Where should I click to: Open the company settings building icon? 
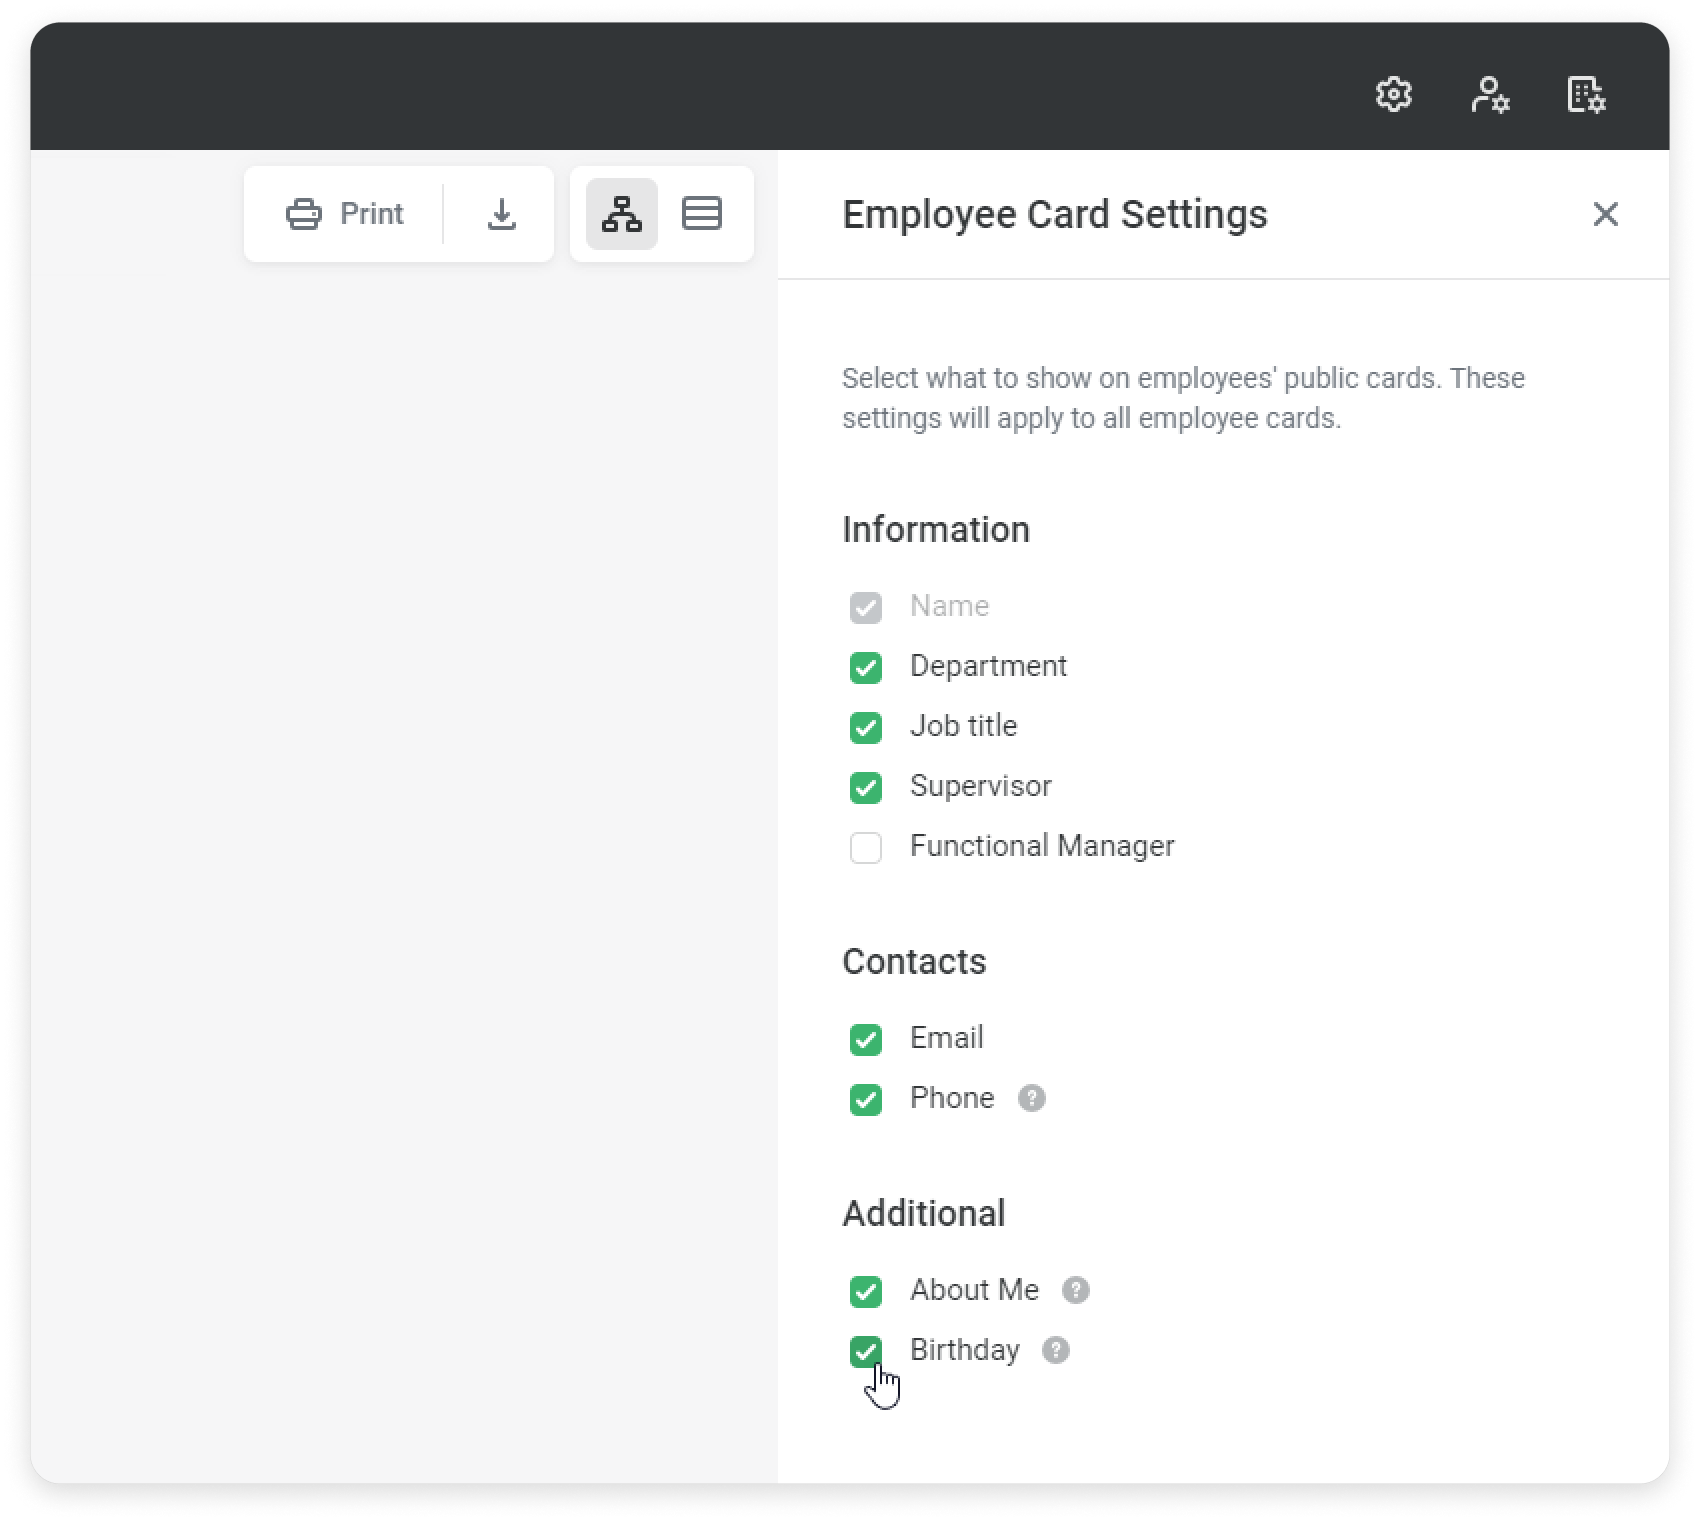[1585, 95]
